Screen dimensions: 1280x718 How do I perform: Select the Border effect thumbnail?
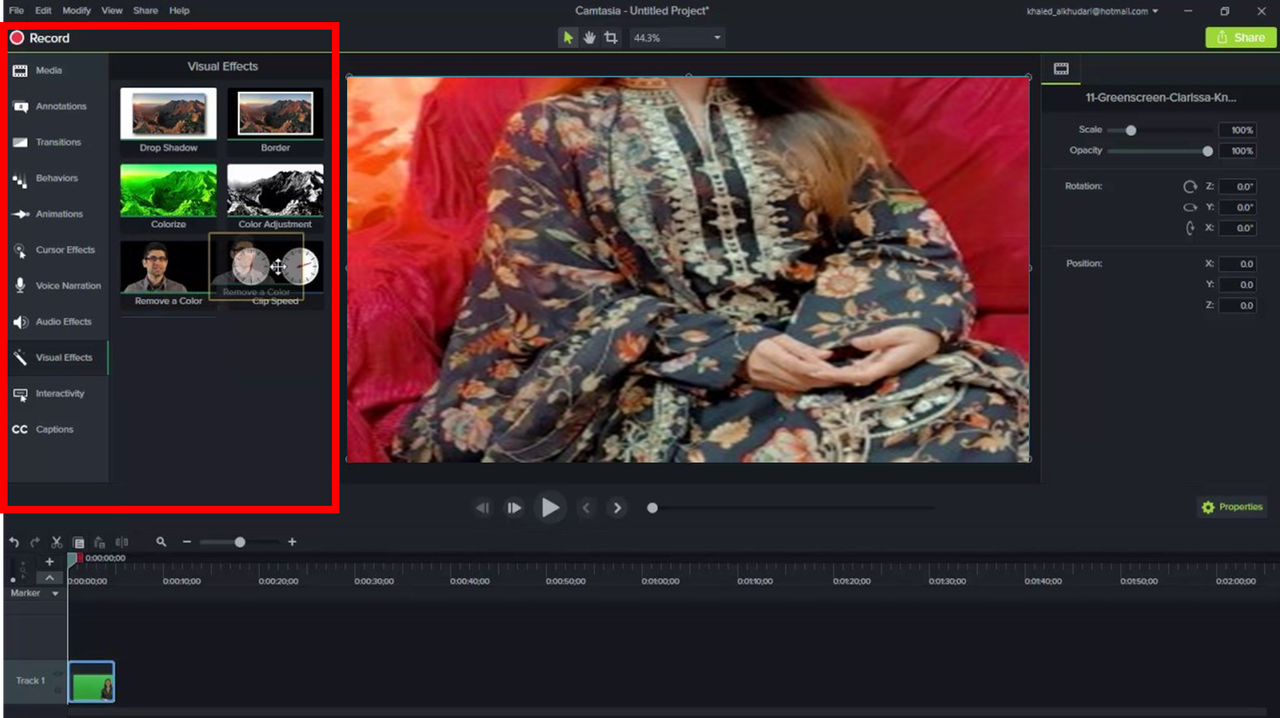tap(275, 121)
